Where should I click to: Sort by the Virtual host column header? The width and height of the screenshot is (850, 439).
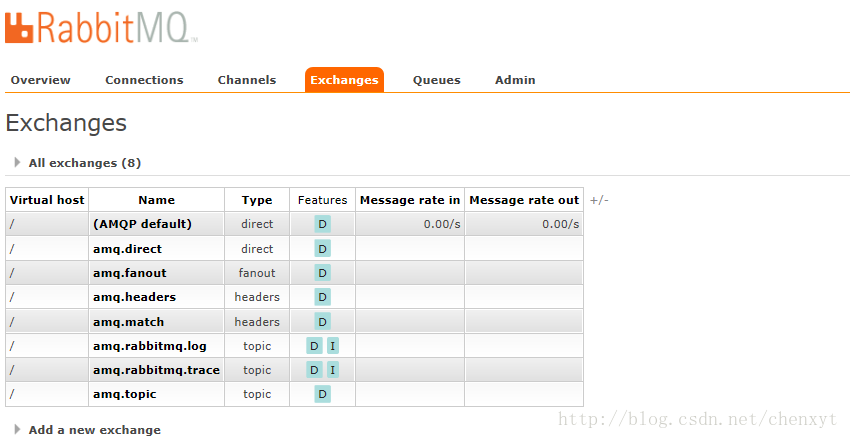(x=47, y=200)
